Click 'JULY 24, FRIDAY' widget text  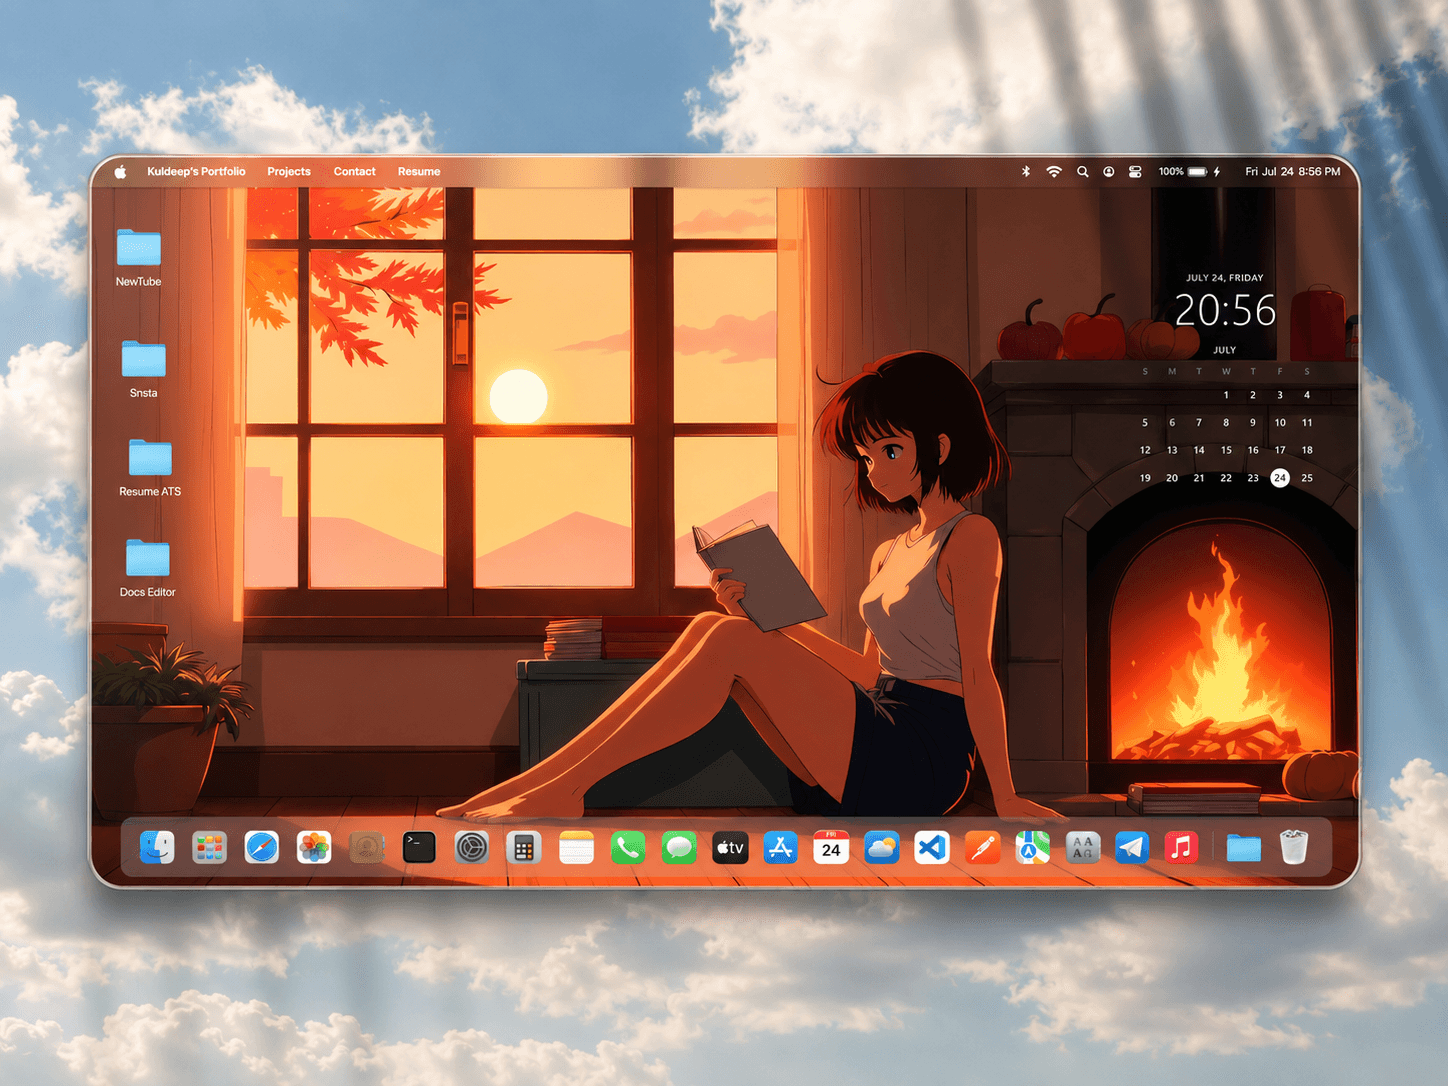point(1225,278)
